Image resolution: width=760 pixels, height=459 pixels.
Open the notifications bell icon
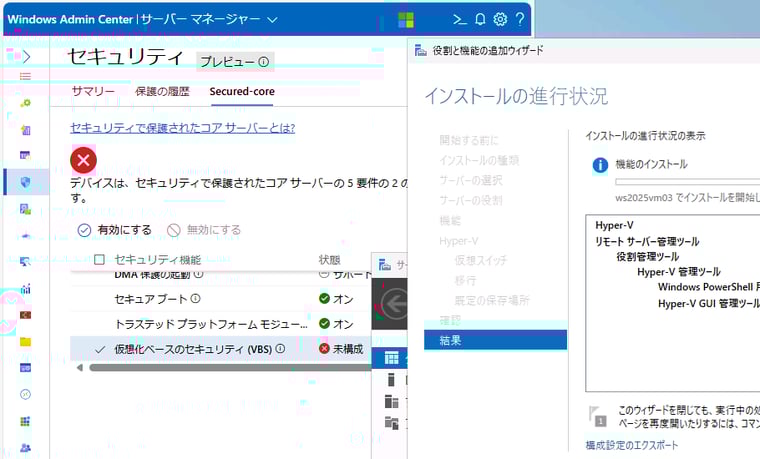[480, 19]
